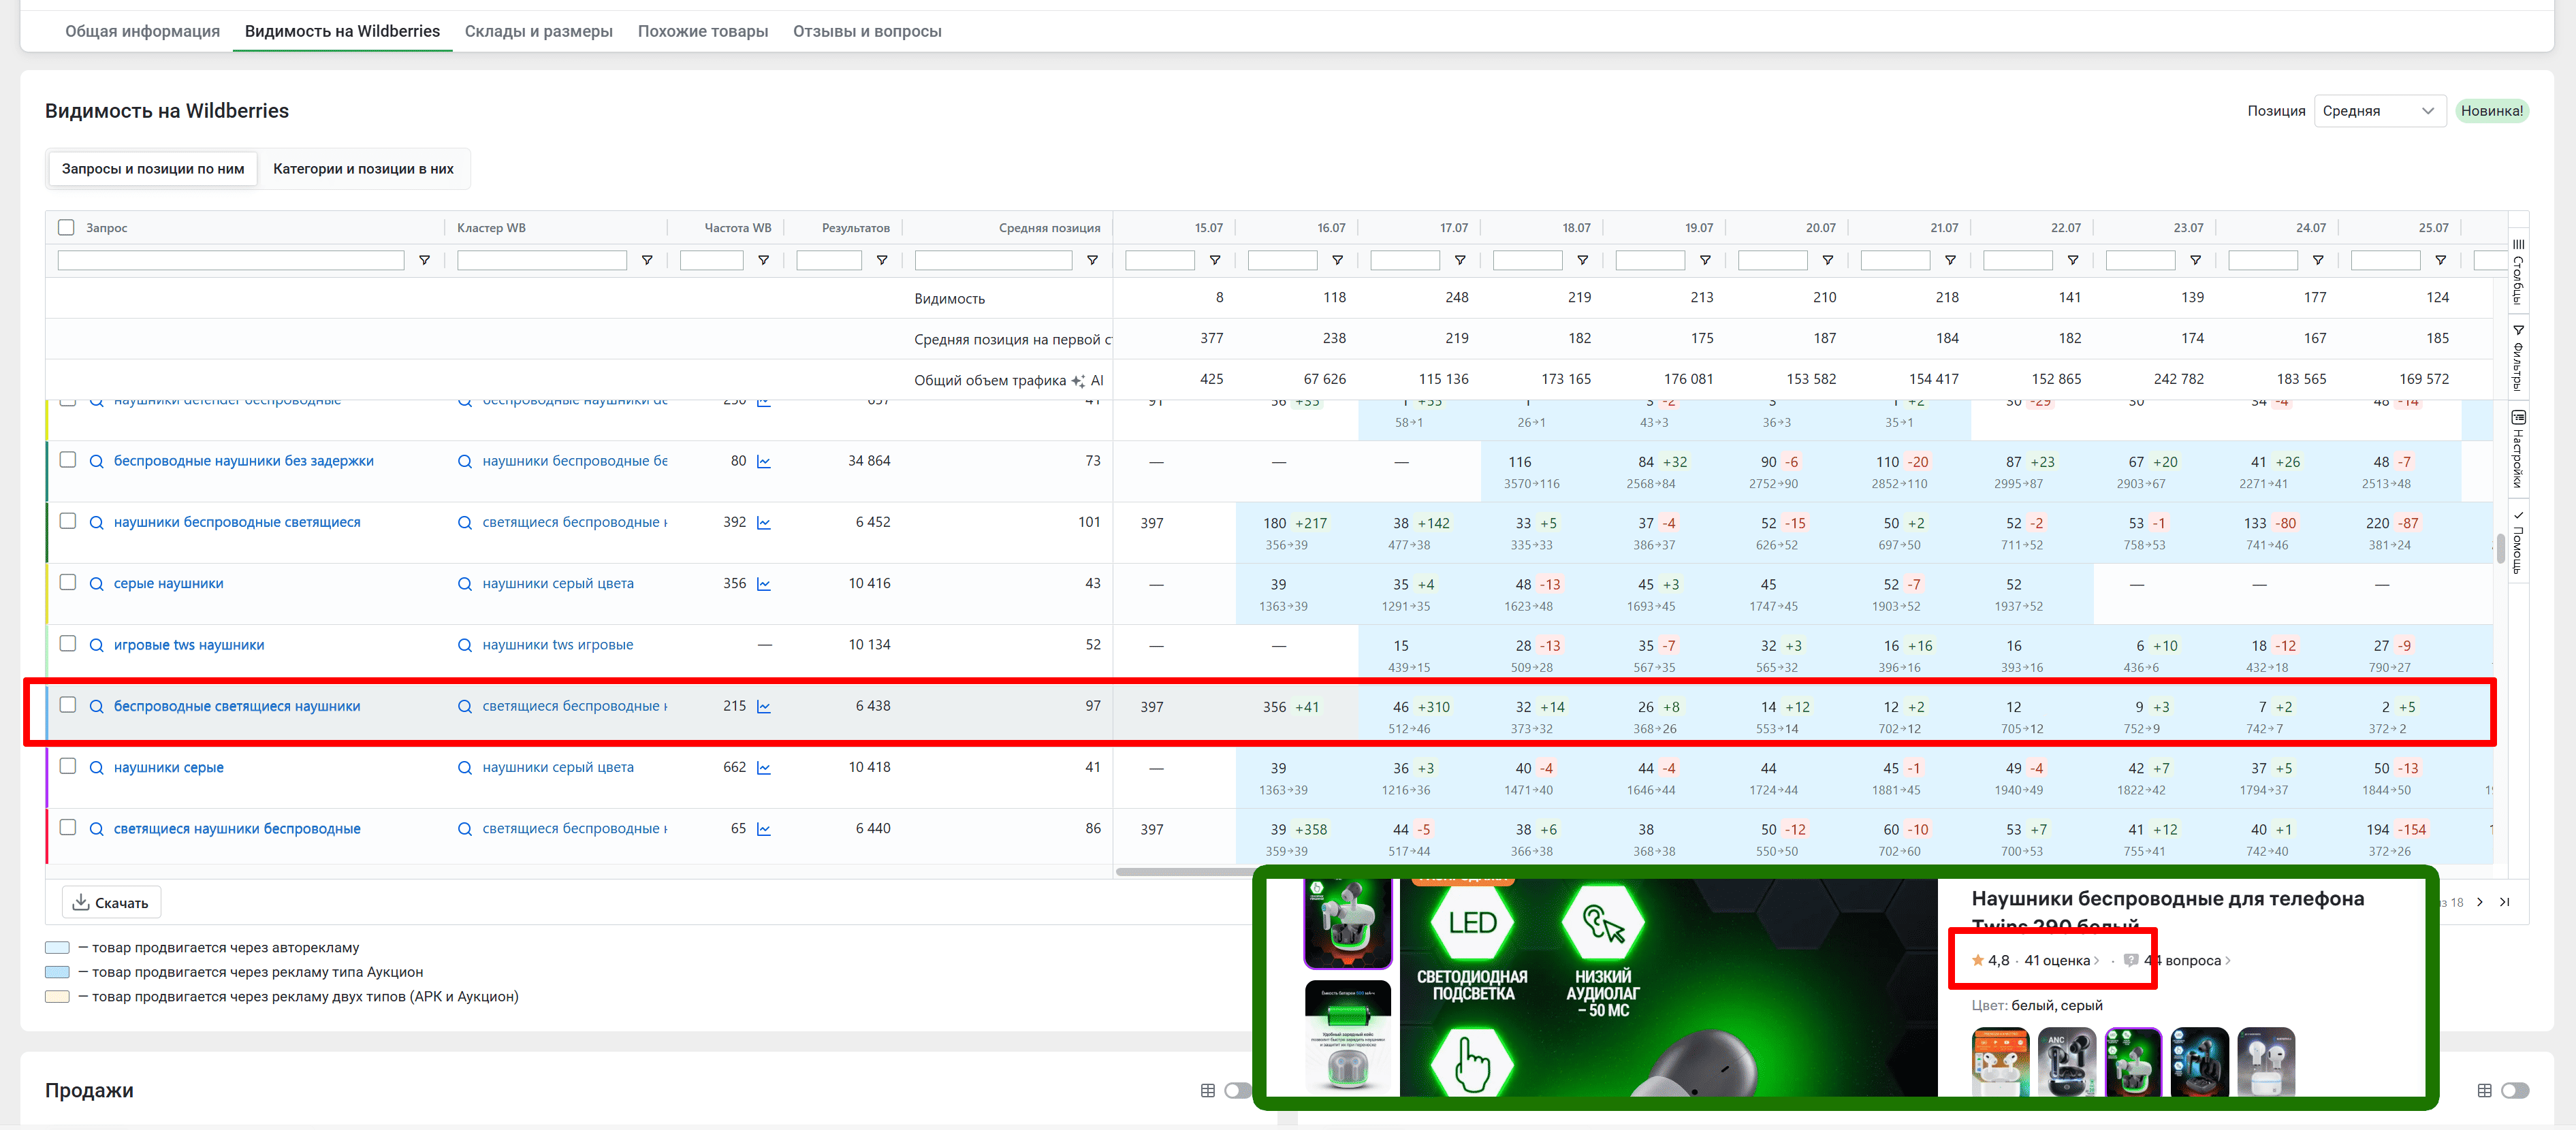This screenshot has width=2576, height=1130.
Task: Click filter icon under Результатов column
Action: (882, 260)
